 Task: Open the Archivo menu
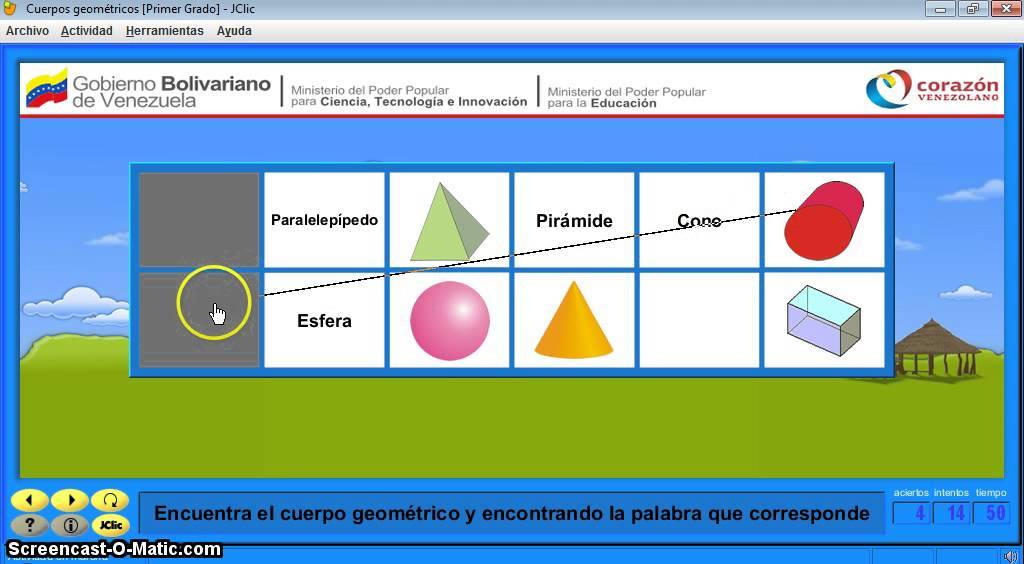27,31
